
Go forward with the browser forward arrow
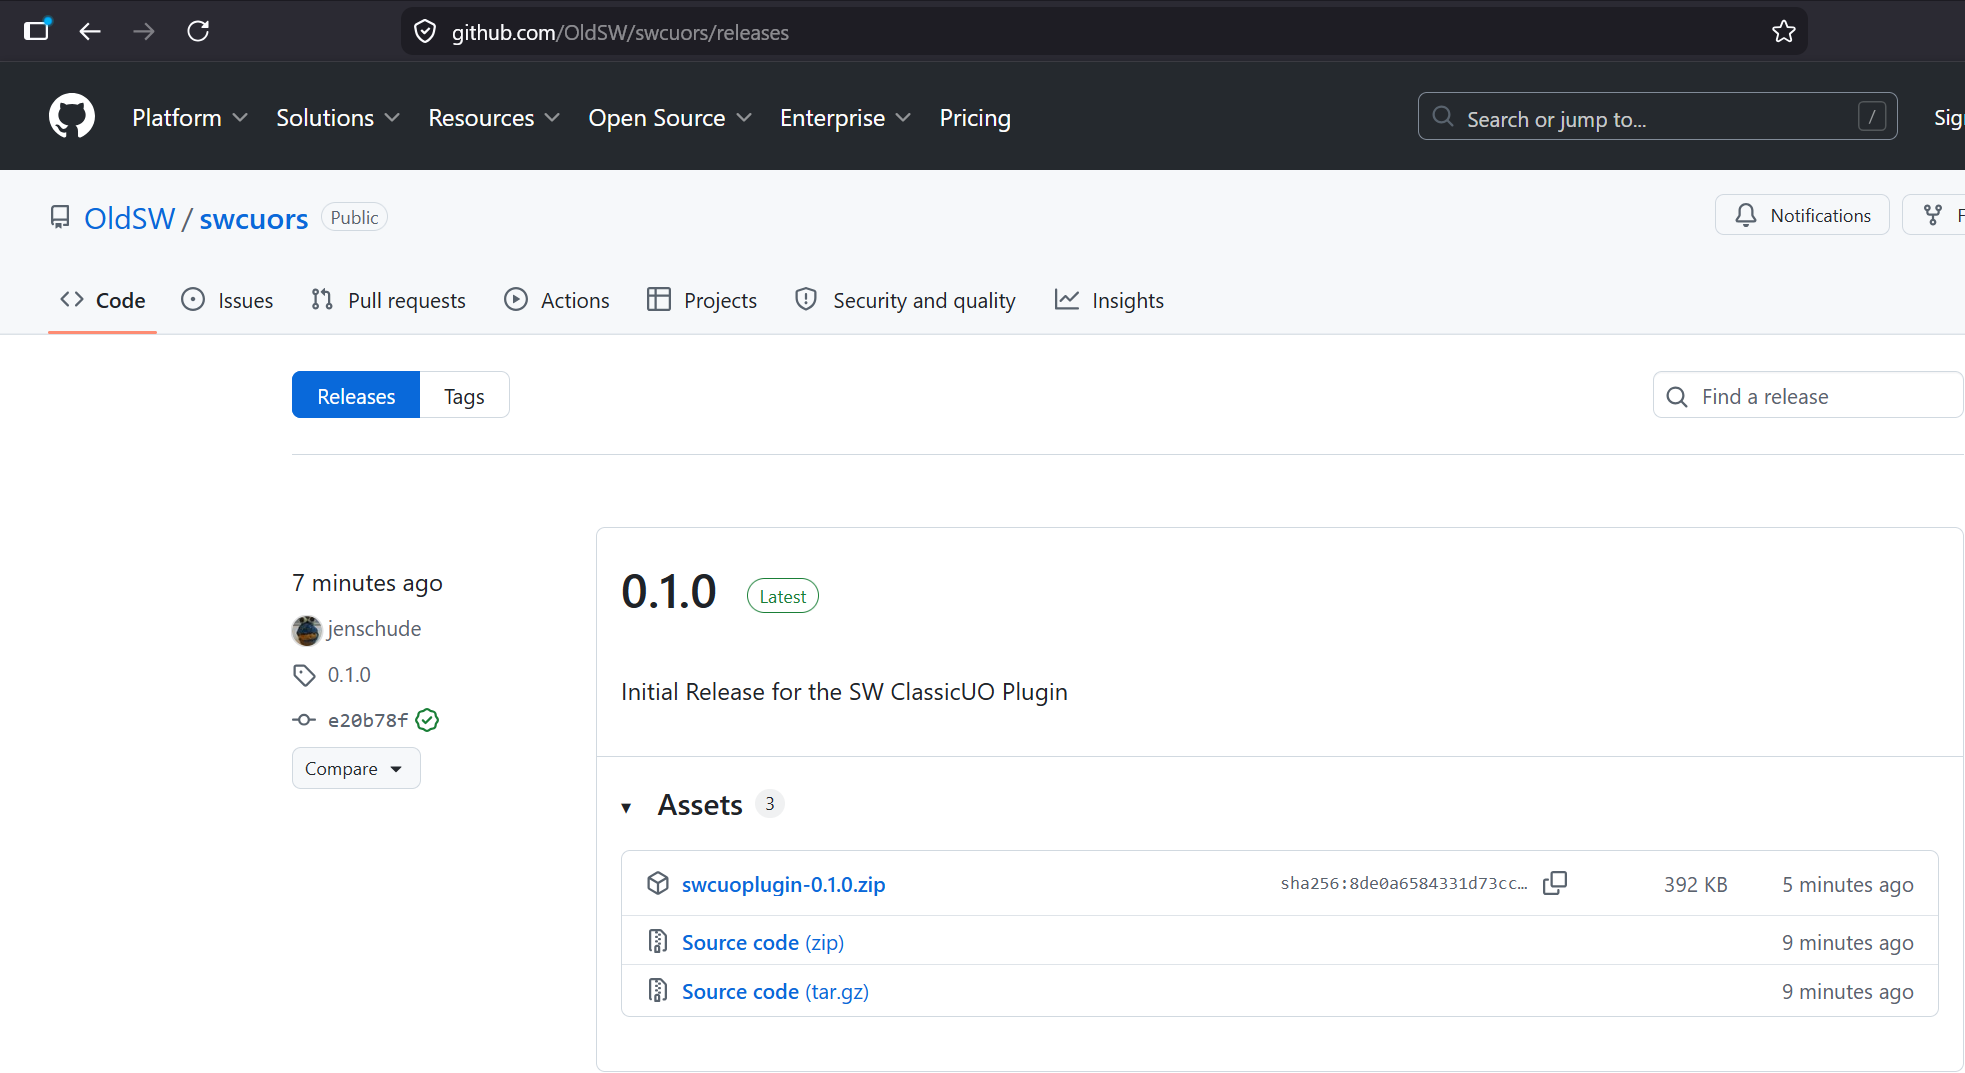[x=144, y=31]
